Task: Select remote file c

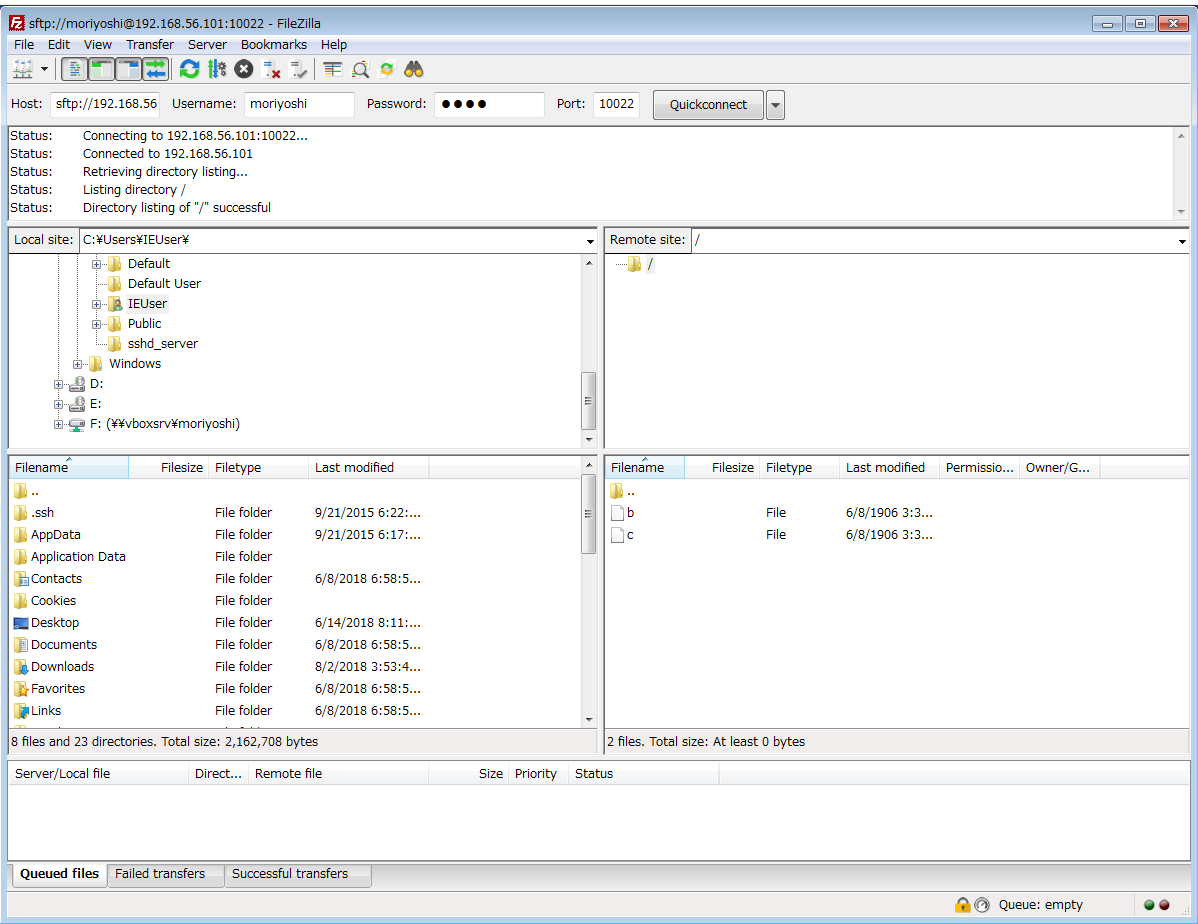Action: coord(630,535)
